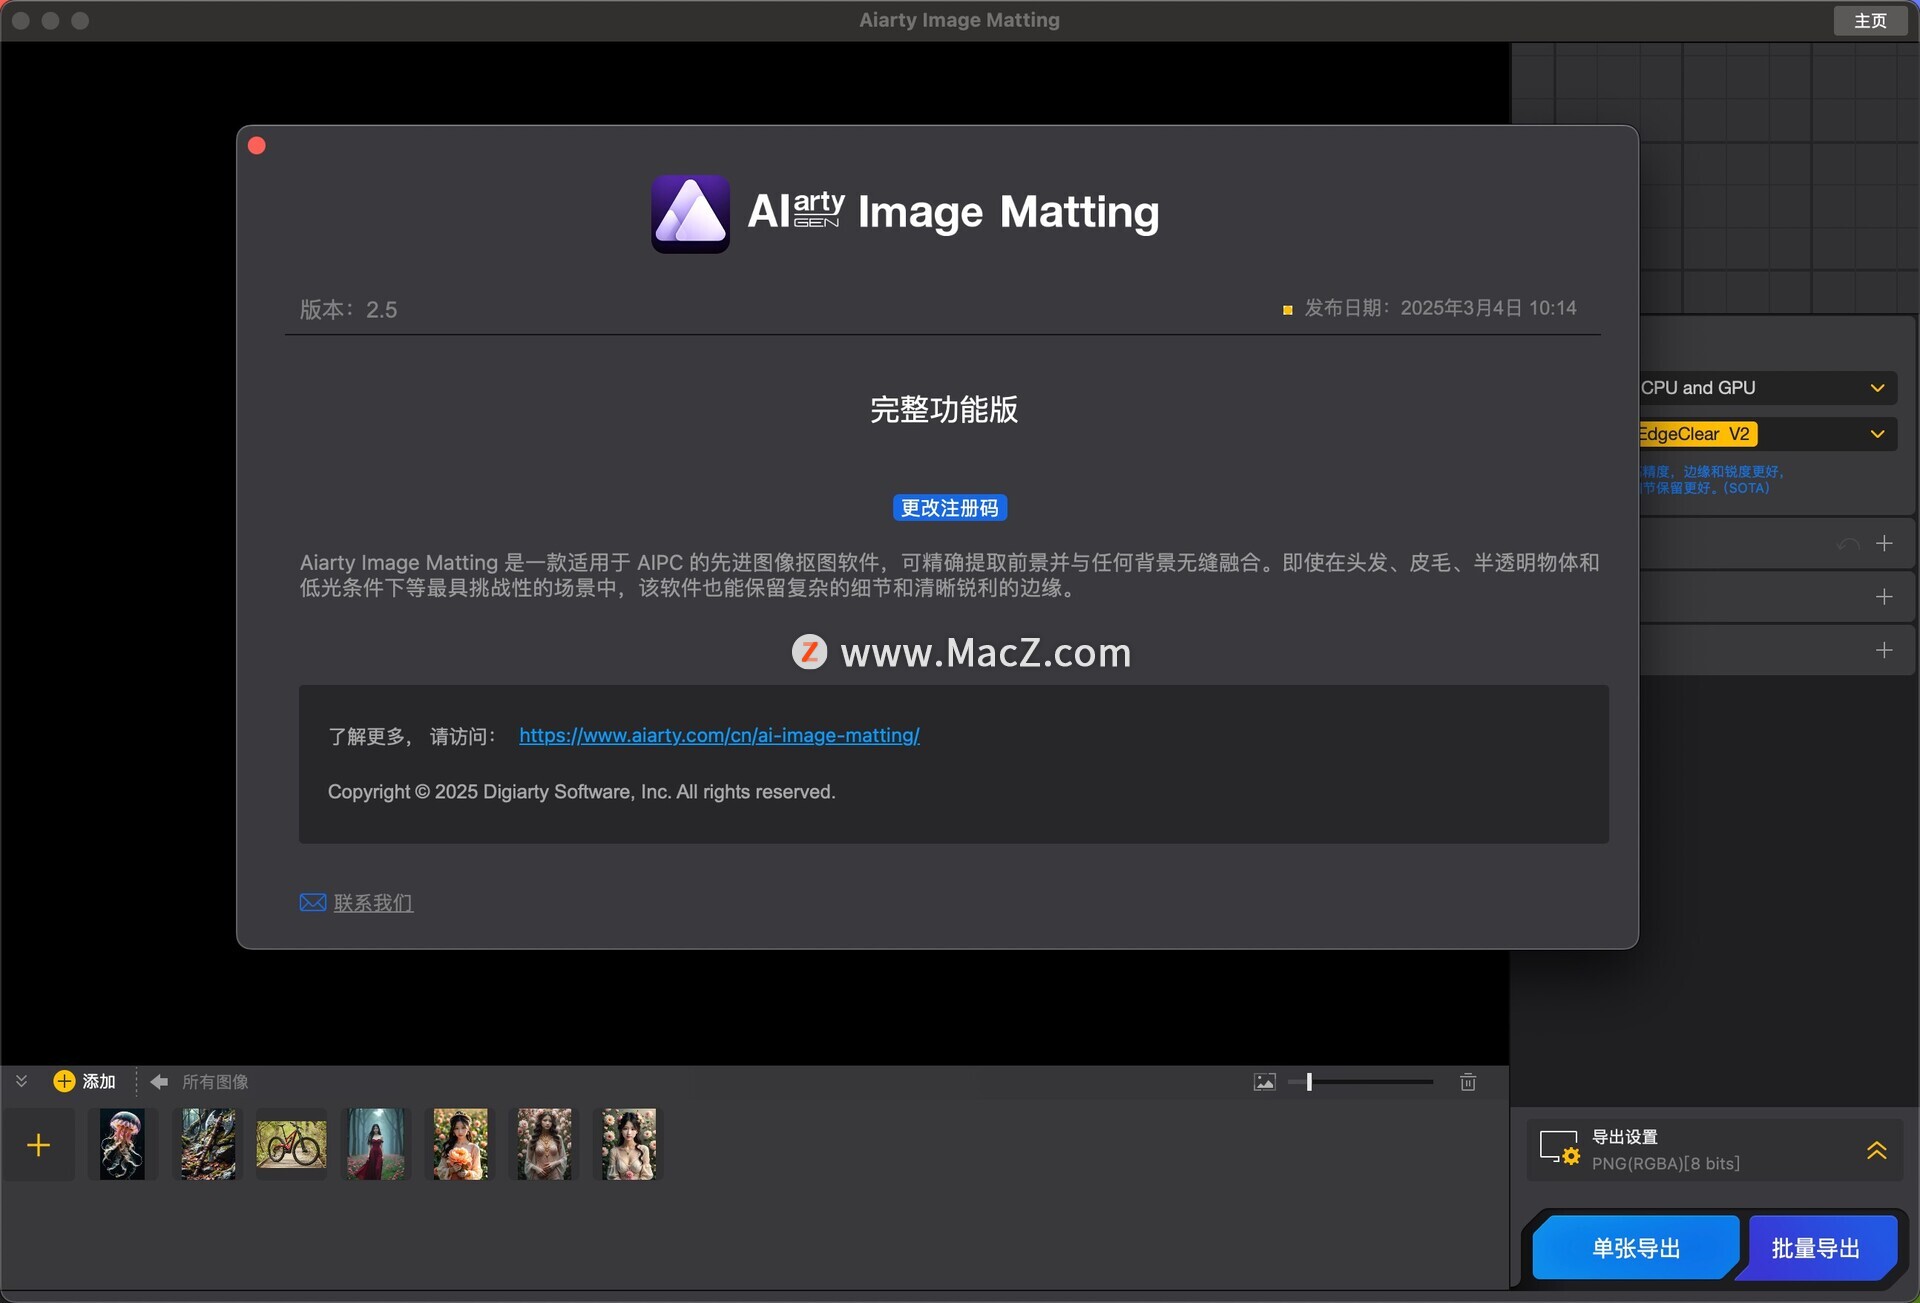Click the trash delete icon

(x=1468, y=1082)
